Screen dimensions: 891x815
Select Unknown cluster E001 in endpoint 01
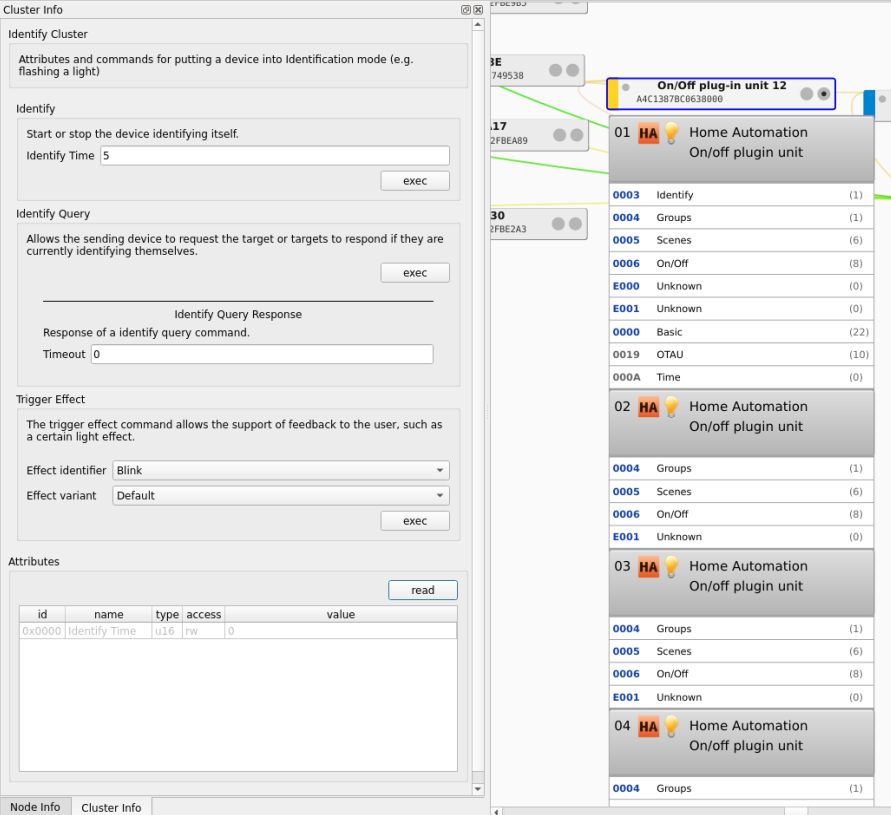point(741,309)
